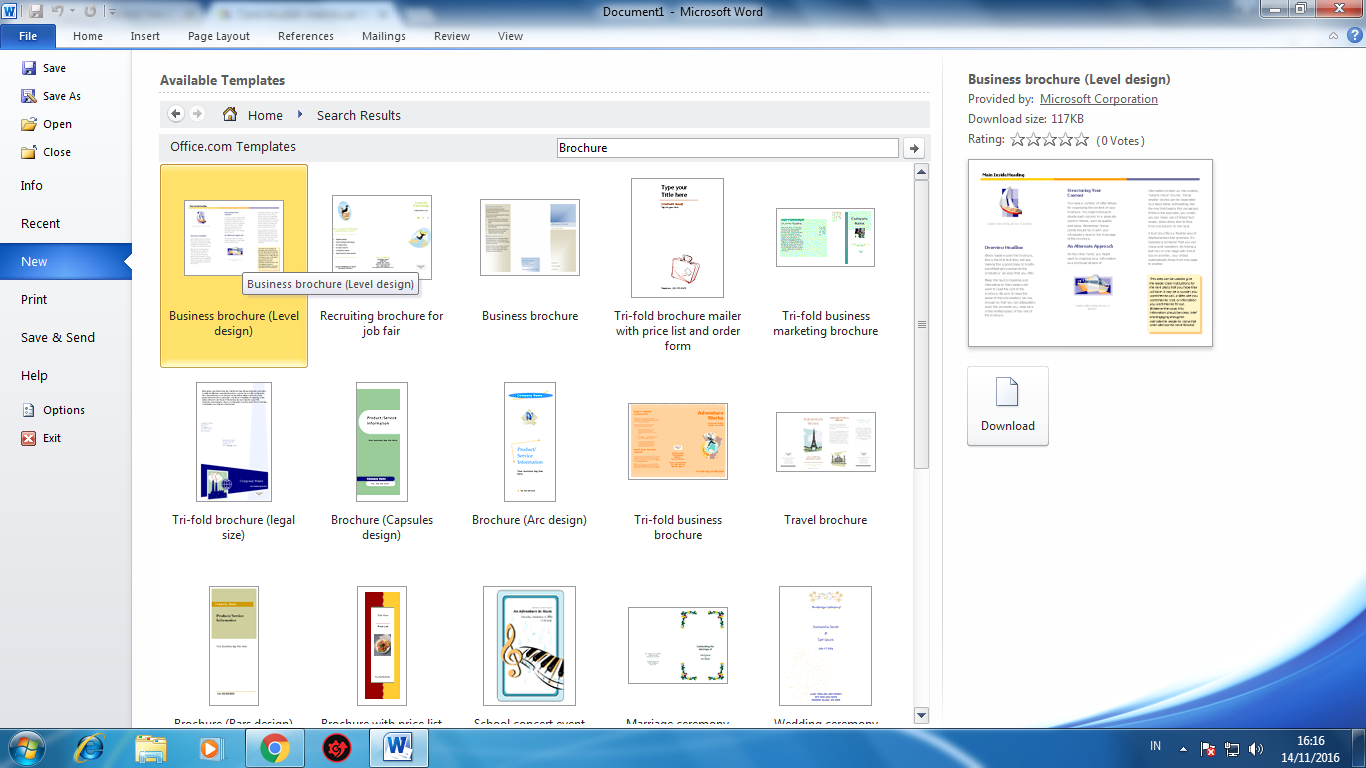
Task: Download the selected brochure template
Action: point(1008,406)
